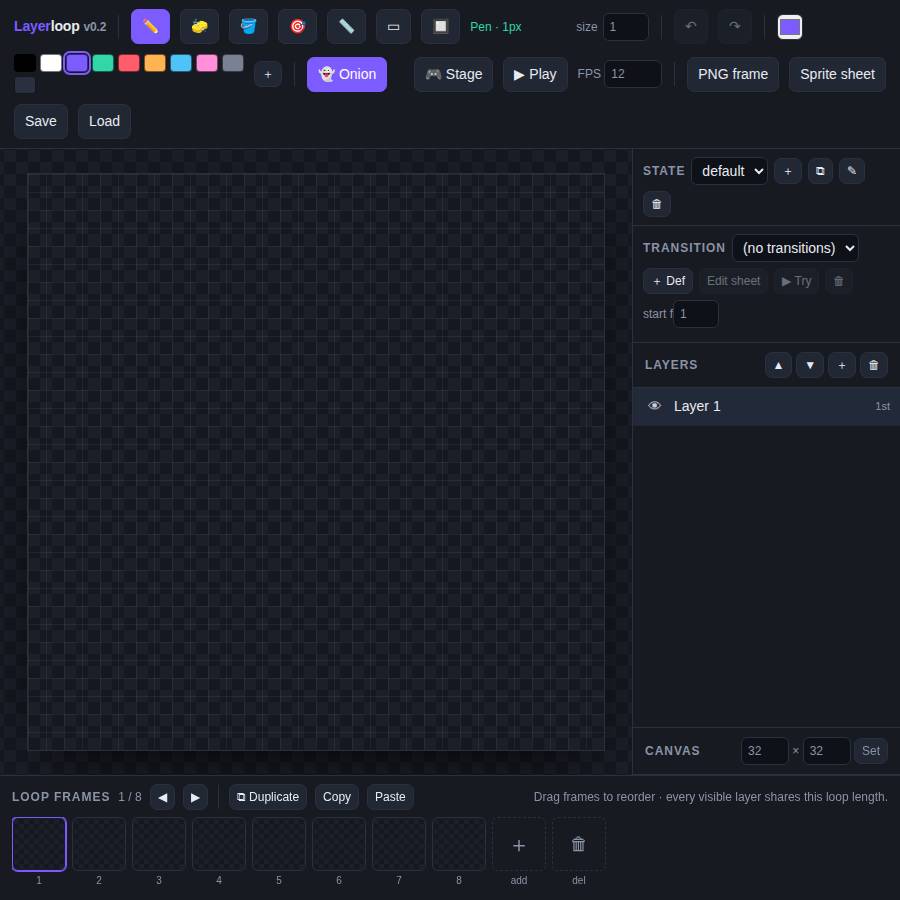Copy the current frame

pyautogui.click(x=337, y=797)
